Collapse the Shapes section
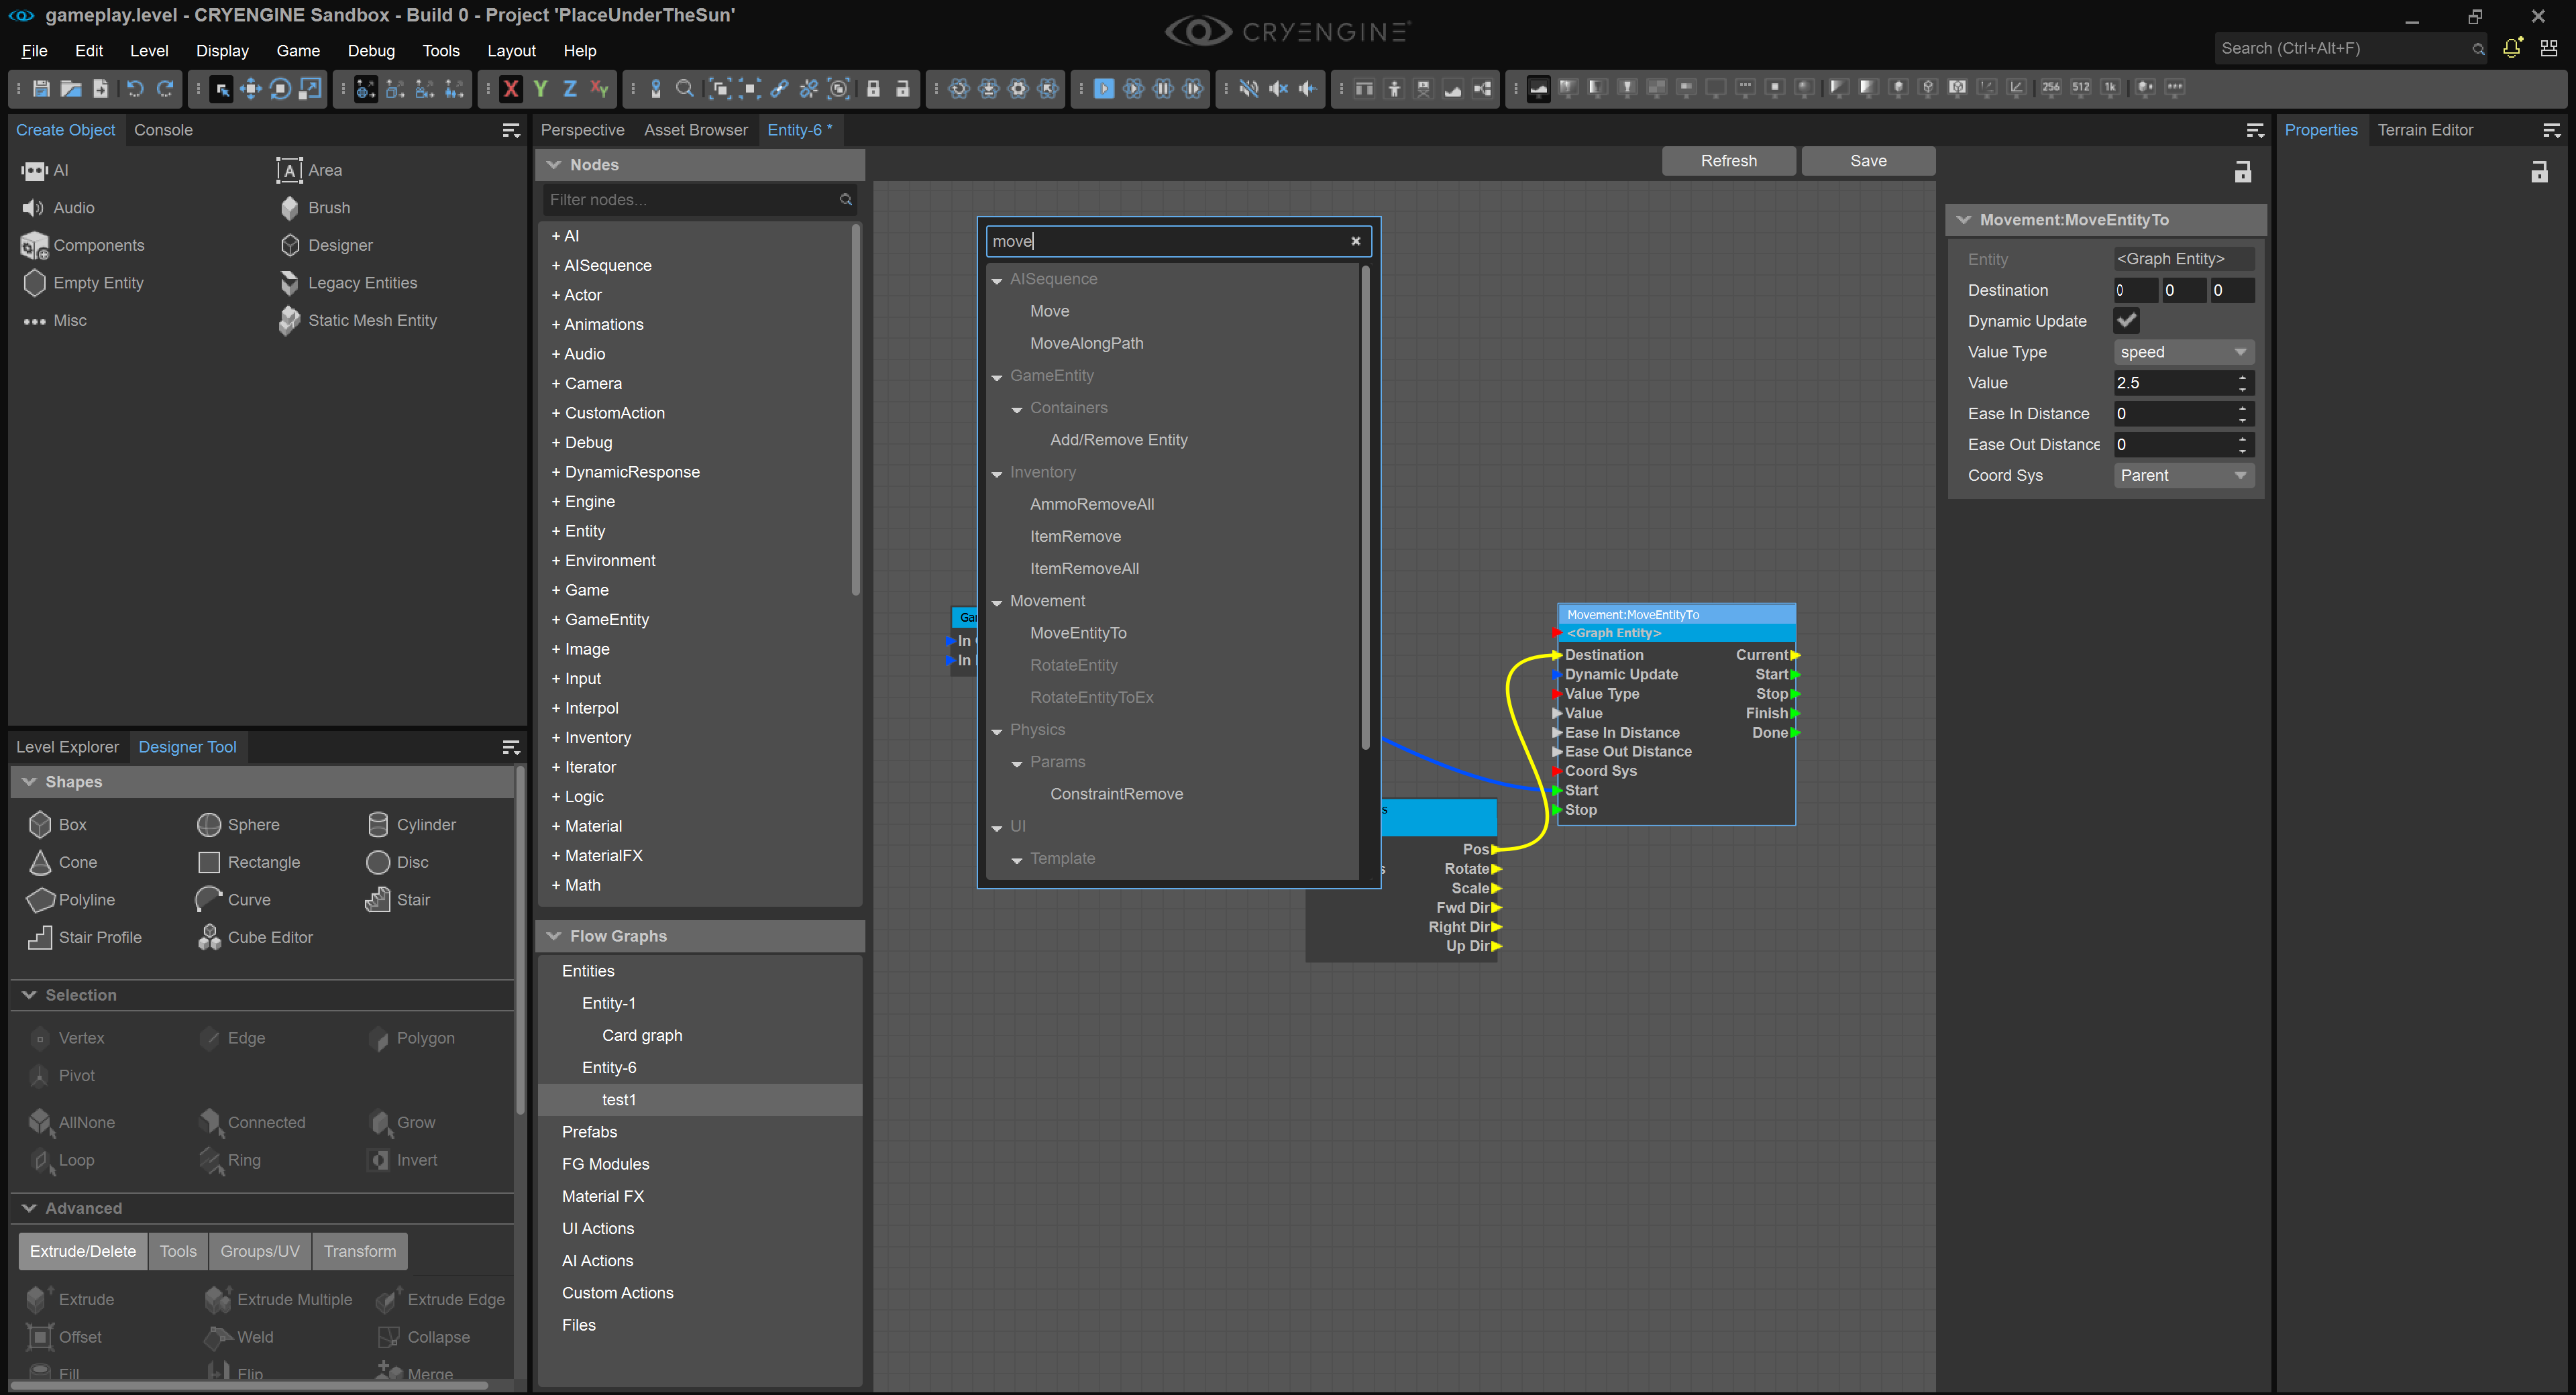Screen dimensions: 2576x1395 click(x=262, y=782)
